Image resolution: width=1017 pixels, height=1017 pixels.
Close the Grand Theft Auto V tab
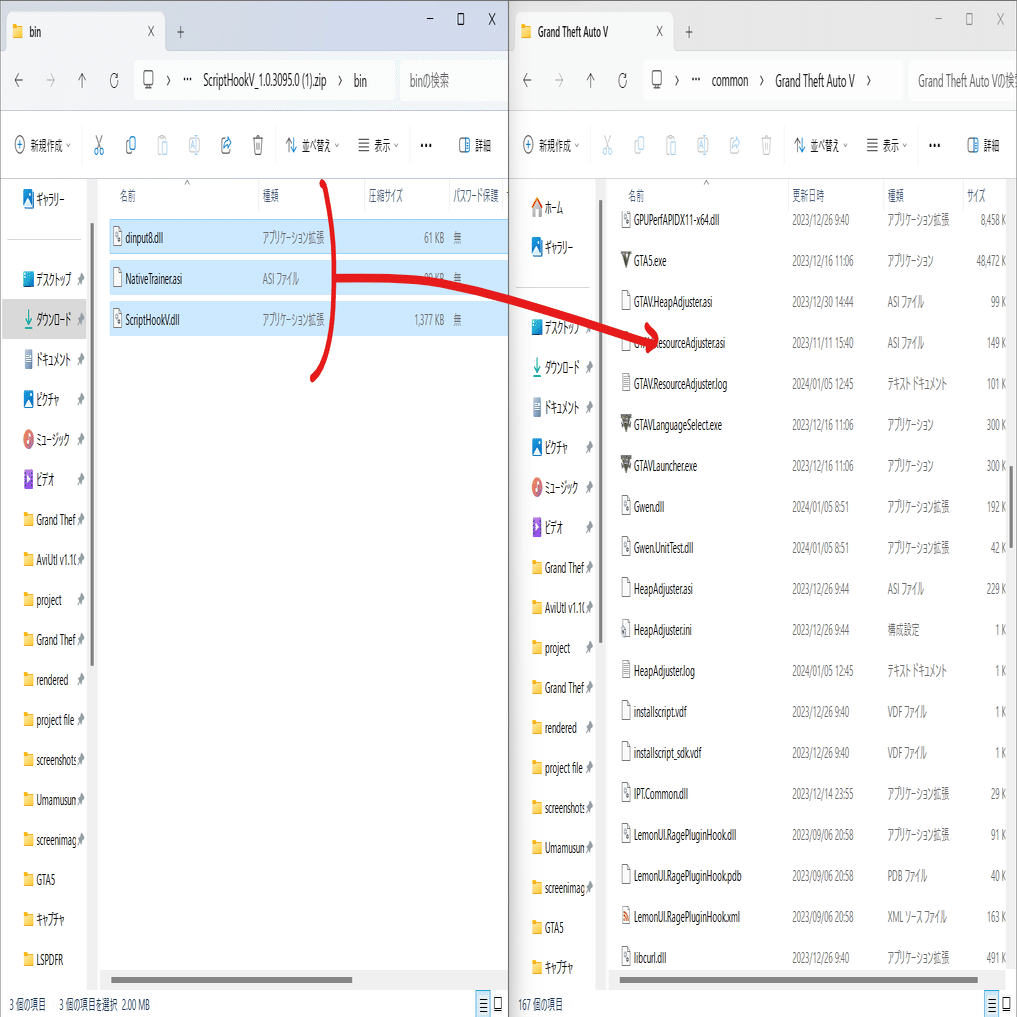(659, 32)
